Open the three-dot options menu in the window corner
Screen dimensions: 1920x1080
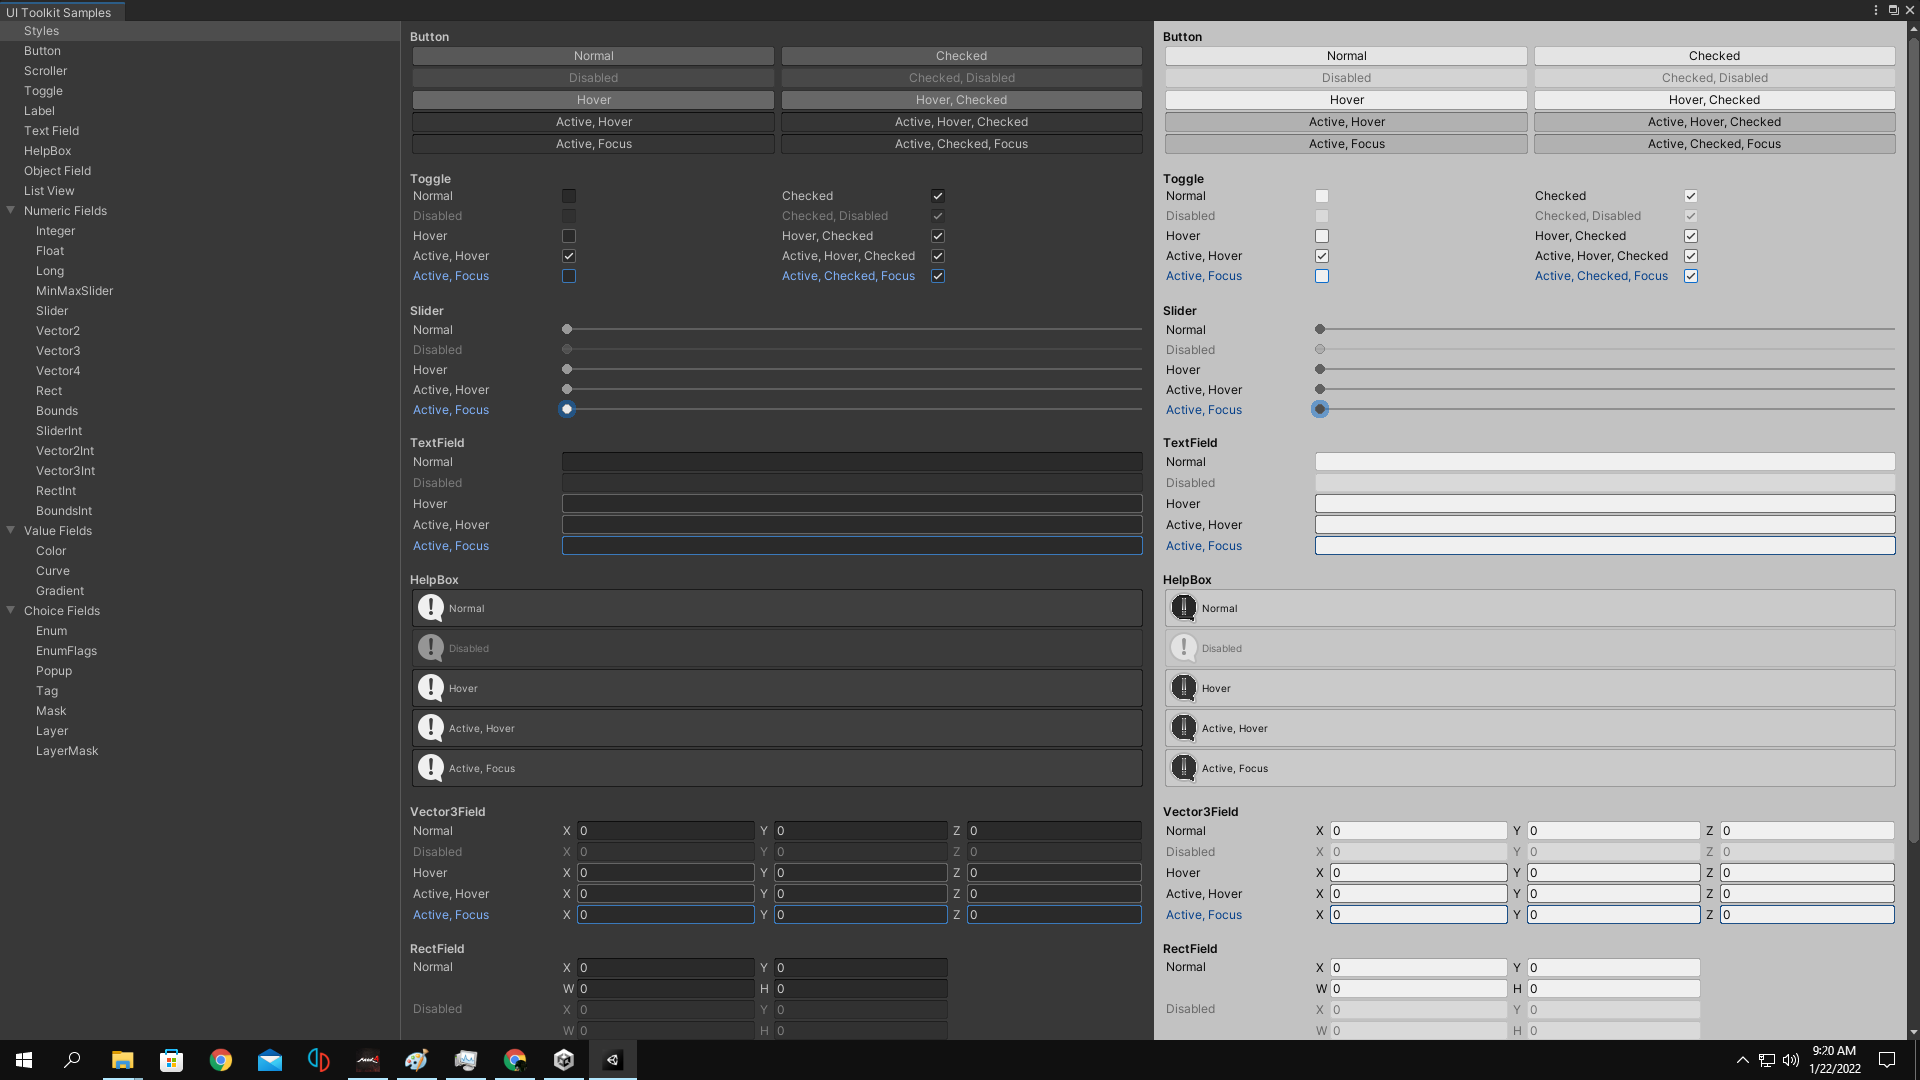(x=1876, y=10)
